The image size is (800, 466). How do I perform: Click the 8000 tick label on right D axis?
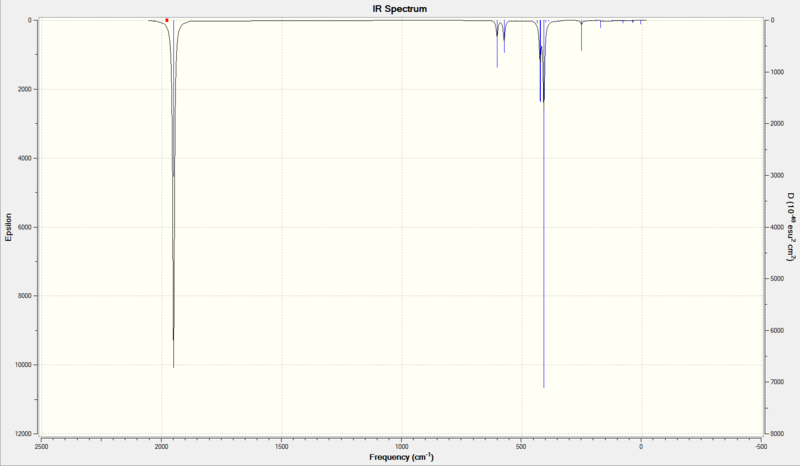778,434
